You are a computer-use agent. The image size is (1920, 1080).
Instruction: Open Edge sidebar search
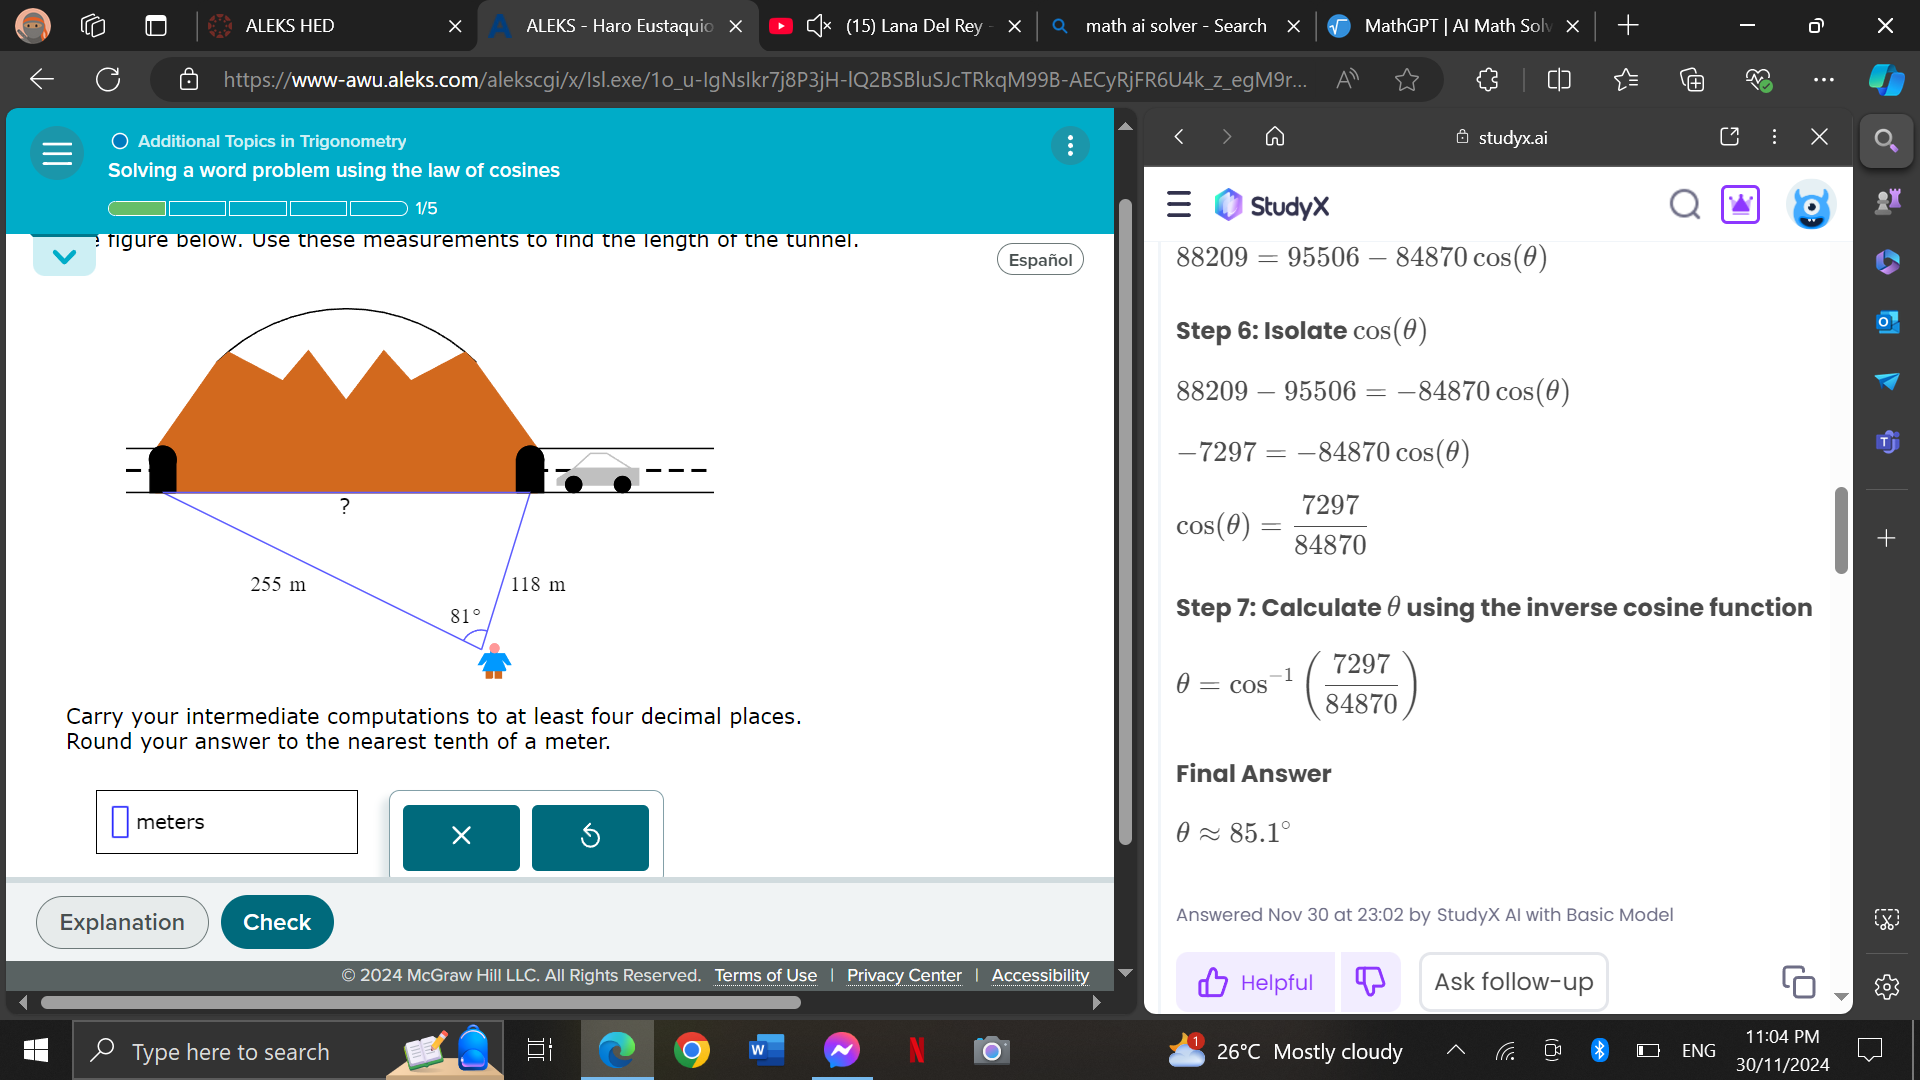[x=1886, y=141]
